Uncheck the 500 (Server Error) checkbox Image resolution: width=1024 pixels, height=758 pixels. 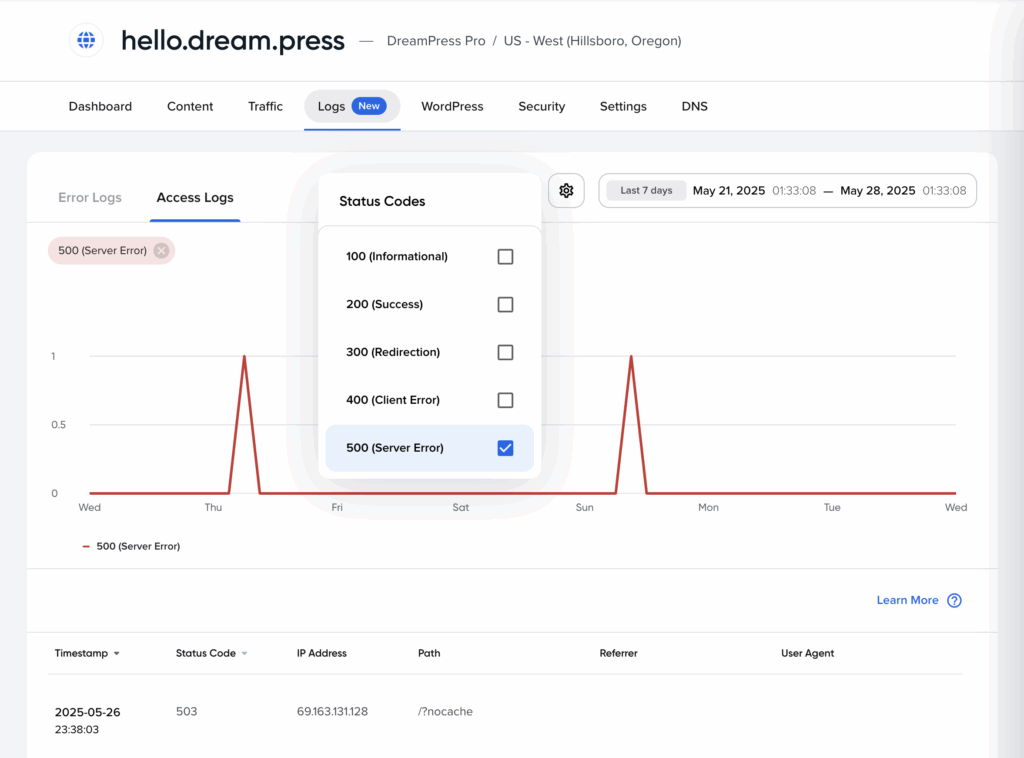pyautogui.click(x=505, y=448)
